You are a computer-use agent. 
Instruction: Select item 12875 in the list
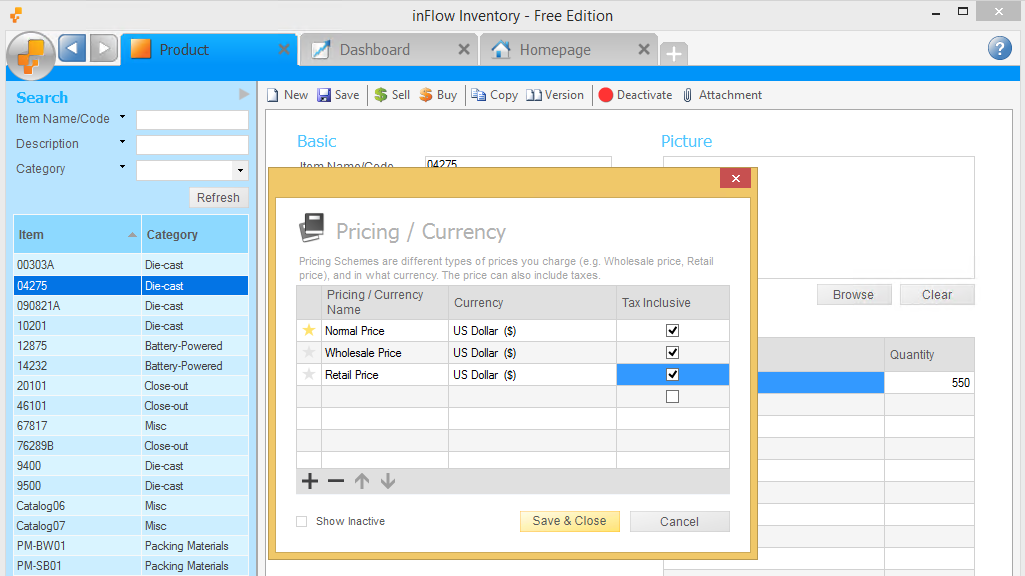pos(131,346)
